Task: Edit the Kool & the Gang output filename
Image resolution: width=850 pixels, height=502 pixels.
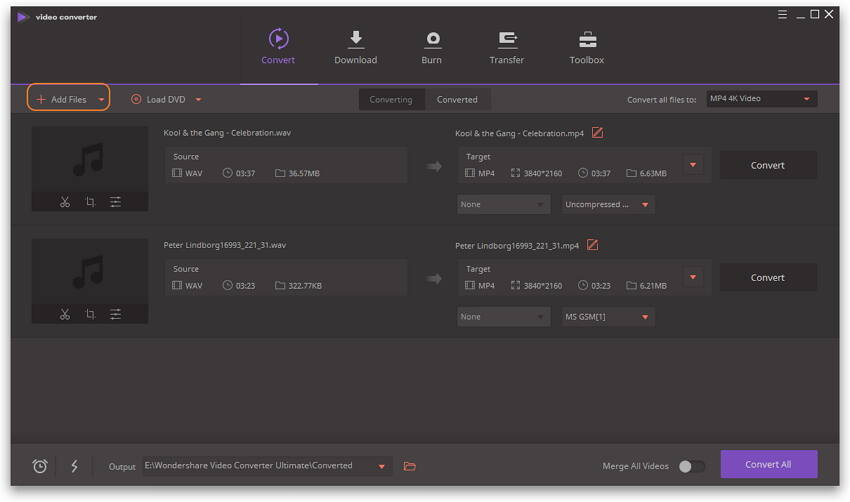Action: (597, 133)
